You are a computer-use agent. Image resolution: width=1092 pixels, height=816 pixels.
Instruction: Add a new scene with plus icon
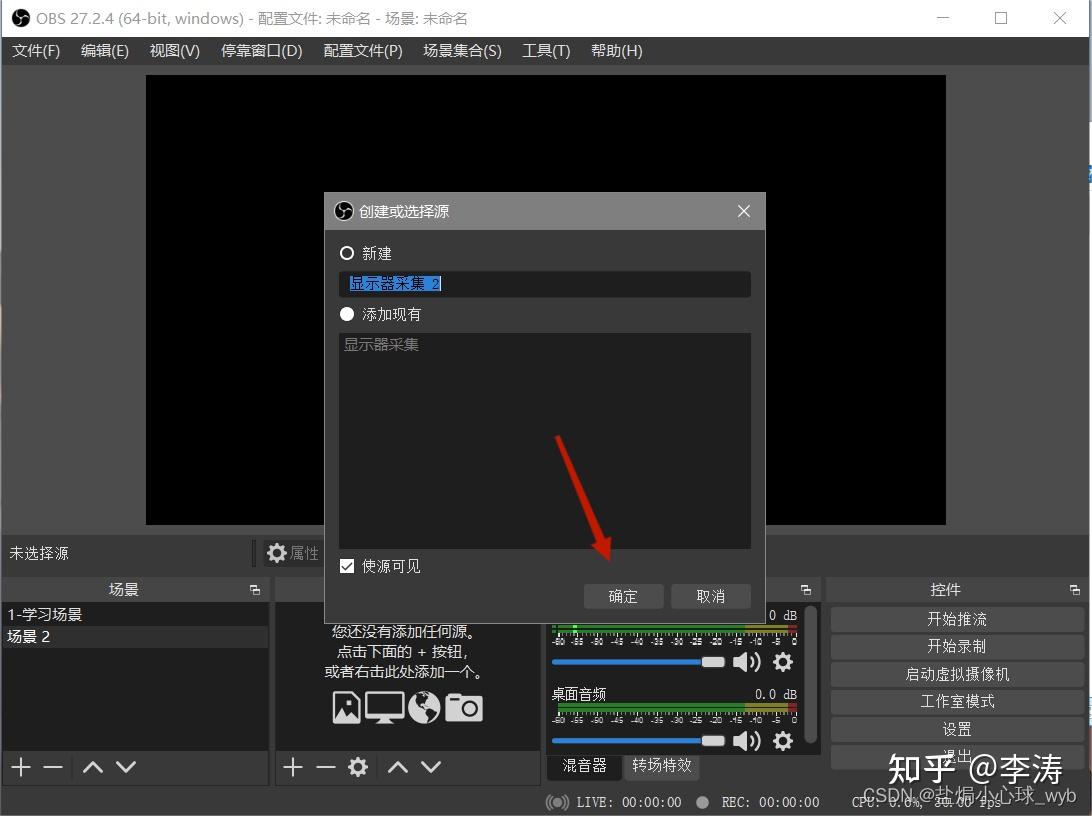[21, 767]
